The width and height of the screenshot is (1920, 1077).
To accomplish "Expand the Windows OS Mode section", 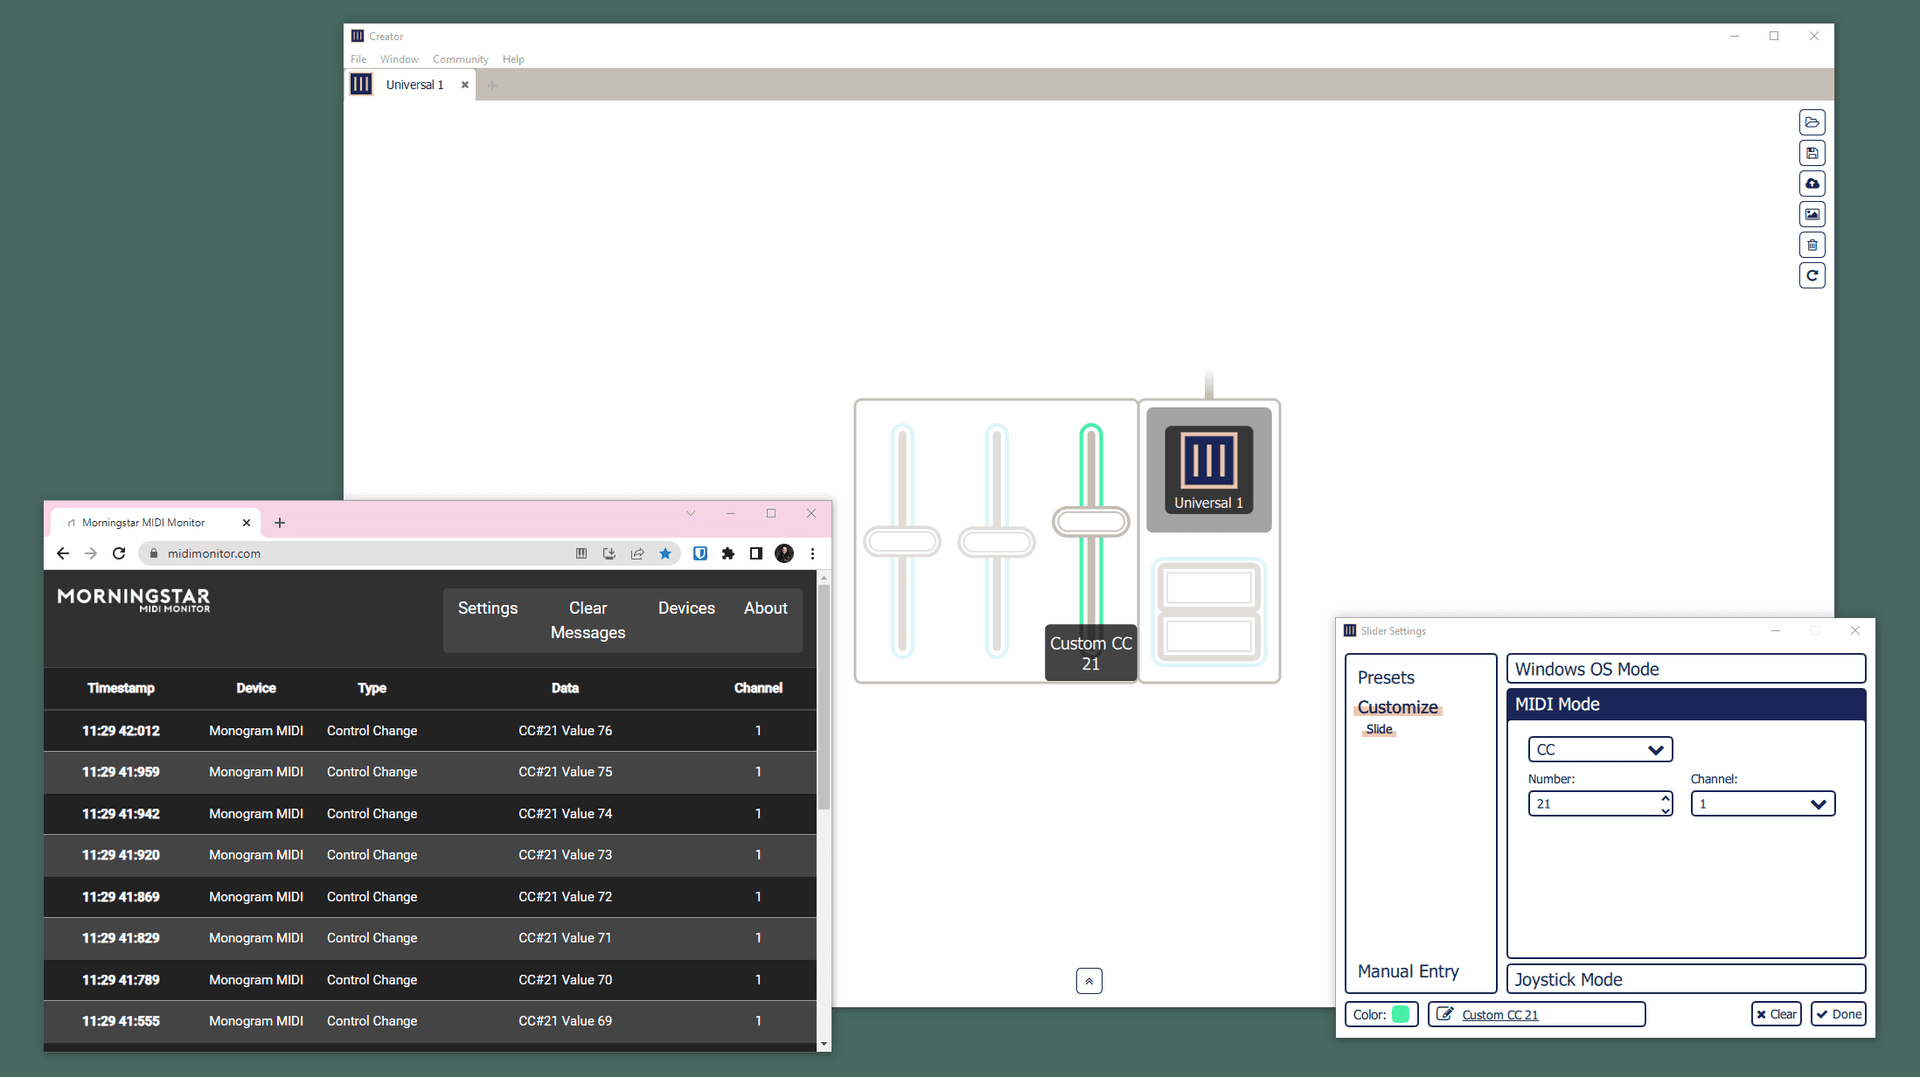I will (x=1685, y=669).
